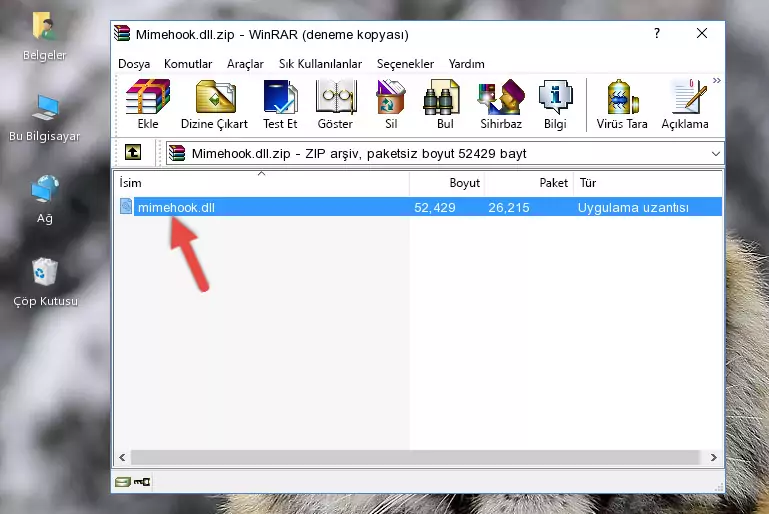769x514 pixels.
Task: Open the Göster view tool
Action: 335,104
